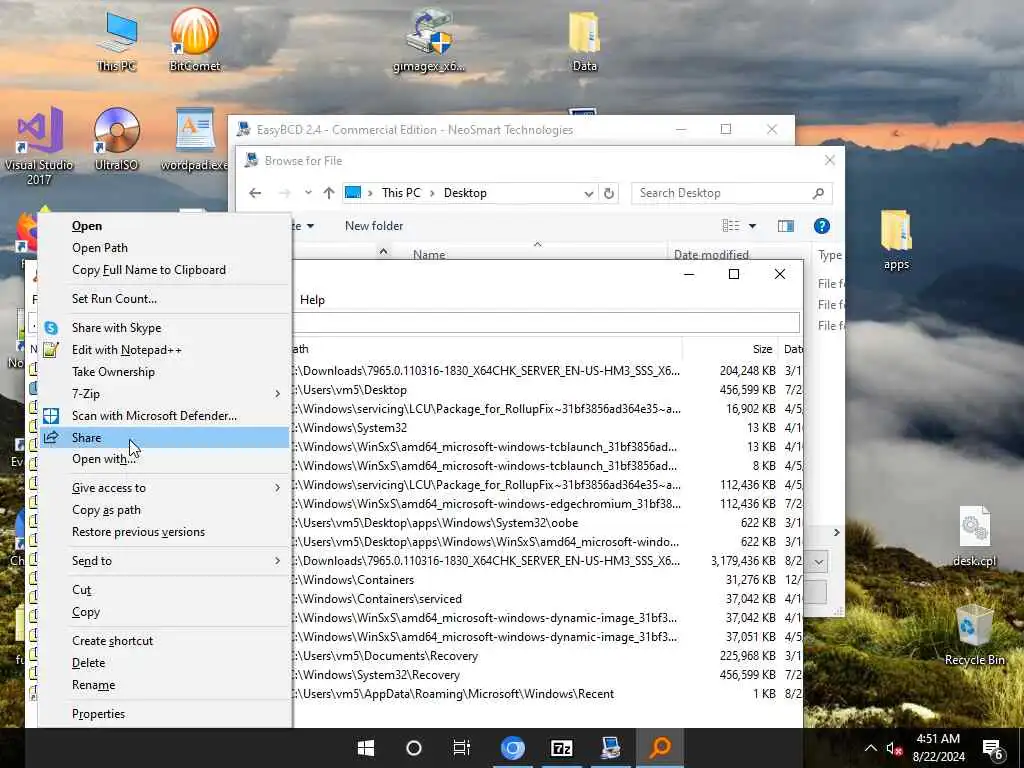Click the highlighted Share entry
Image resolution: width=1024 pixels, height=768 pixels.
163,438
